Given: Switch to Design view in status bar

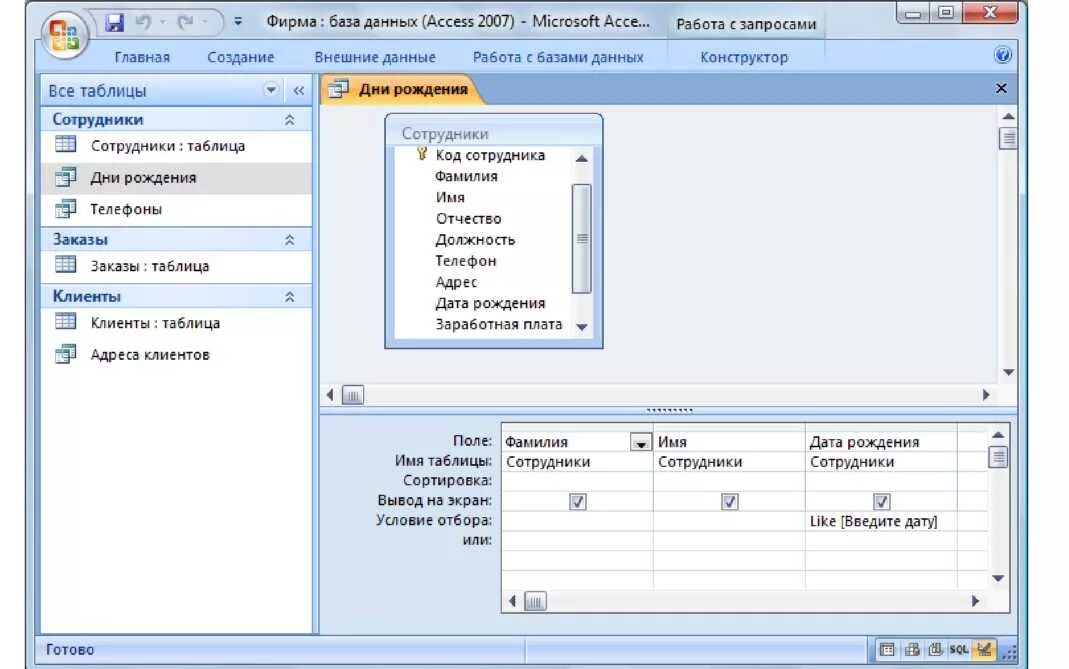Looking at the screenshot, I should (983, 650).
